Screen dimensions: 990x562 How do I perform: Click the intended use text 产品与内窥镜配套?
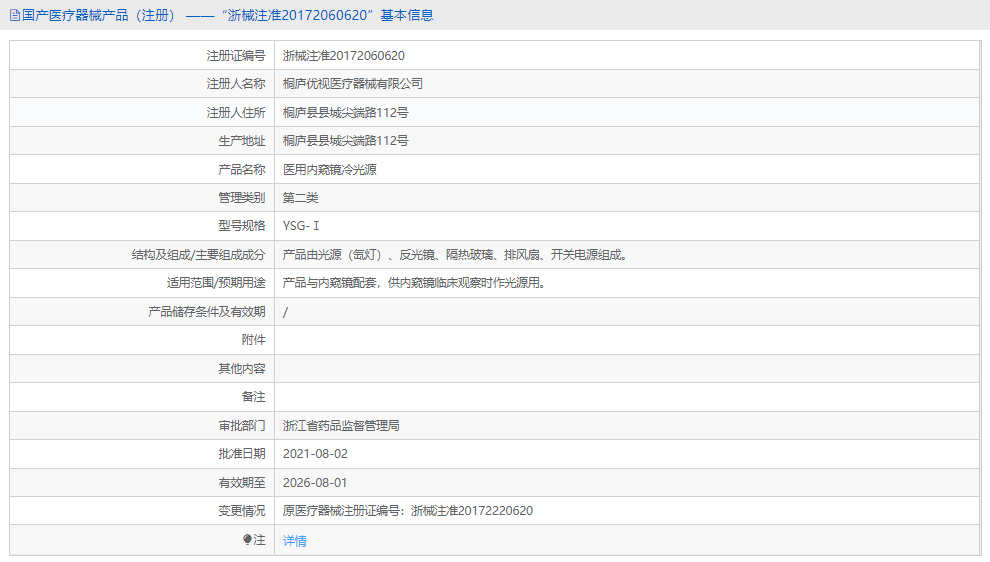[x=414, y=282]
